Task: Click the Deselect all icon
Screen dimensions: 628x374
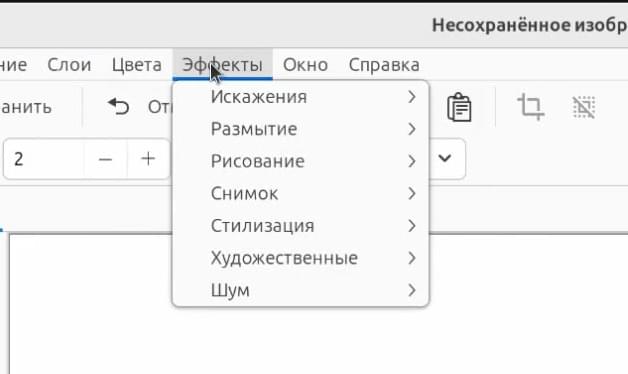Action: (x=584, y=107)
